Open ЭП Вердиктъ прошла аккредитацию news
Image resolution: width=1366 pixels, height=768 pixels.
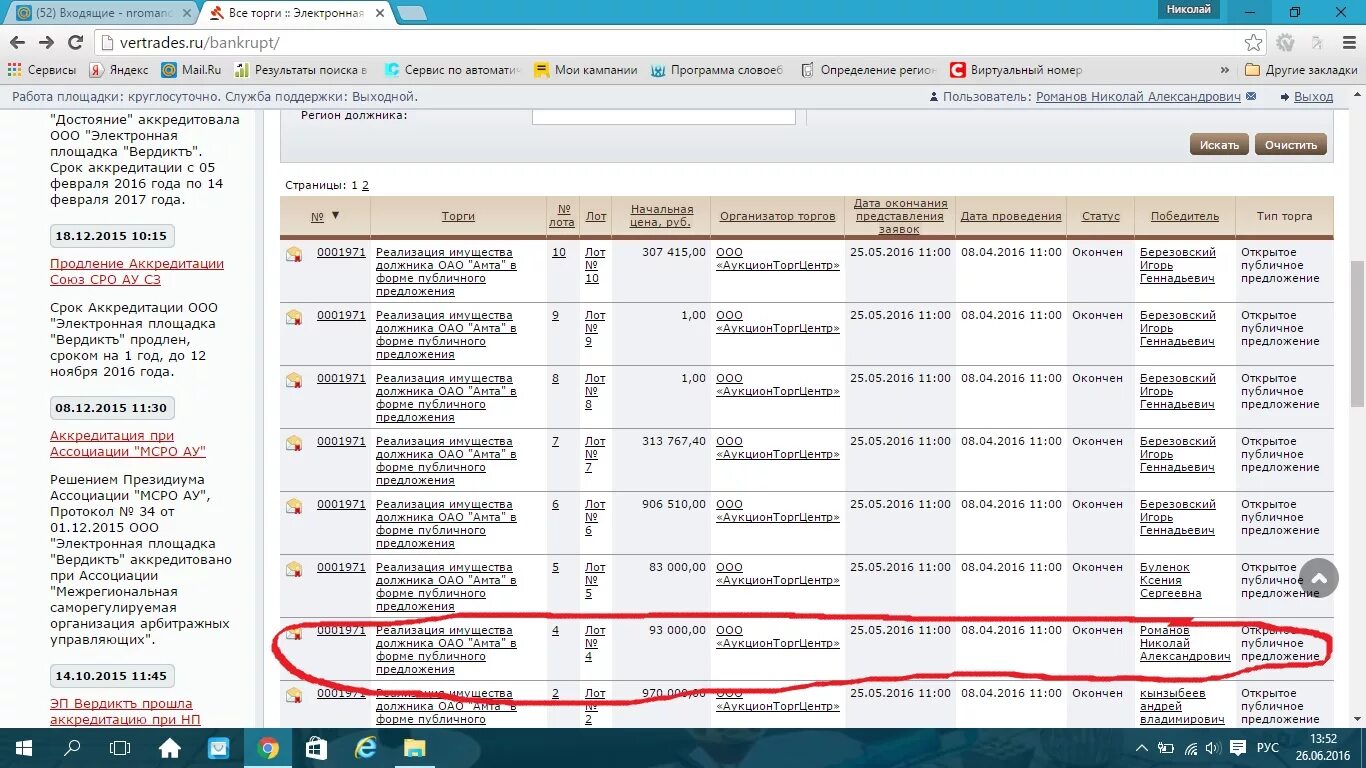(125, 711)
